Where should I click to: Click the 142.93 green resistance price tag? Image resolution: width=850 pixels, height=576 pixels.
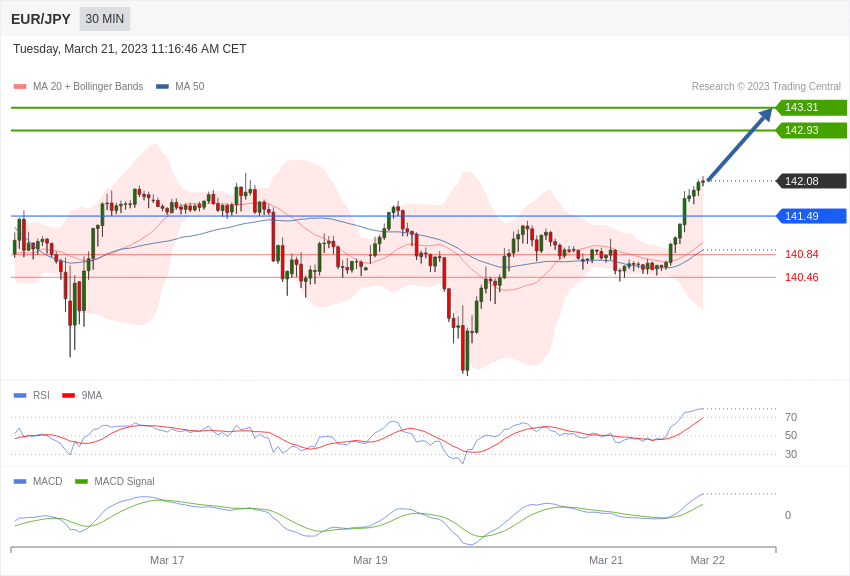[x=810, y=130]
